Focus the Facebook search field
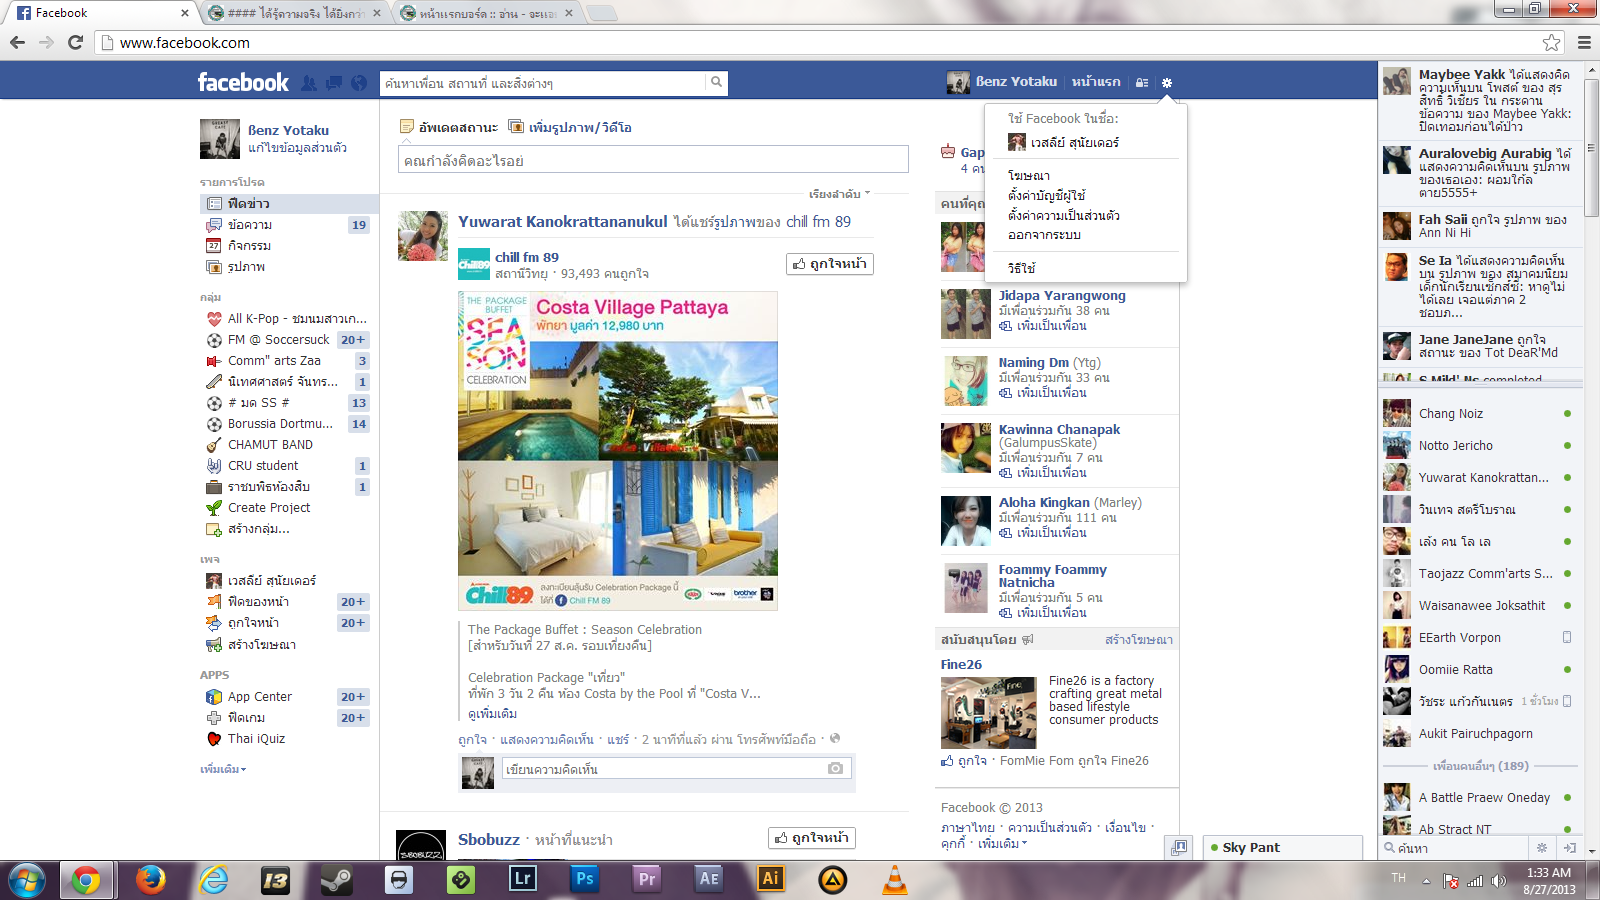This screenshot has width=1600, height=900. pyautogui.click(x=543, y=83)
